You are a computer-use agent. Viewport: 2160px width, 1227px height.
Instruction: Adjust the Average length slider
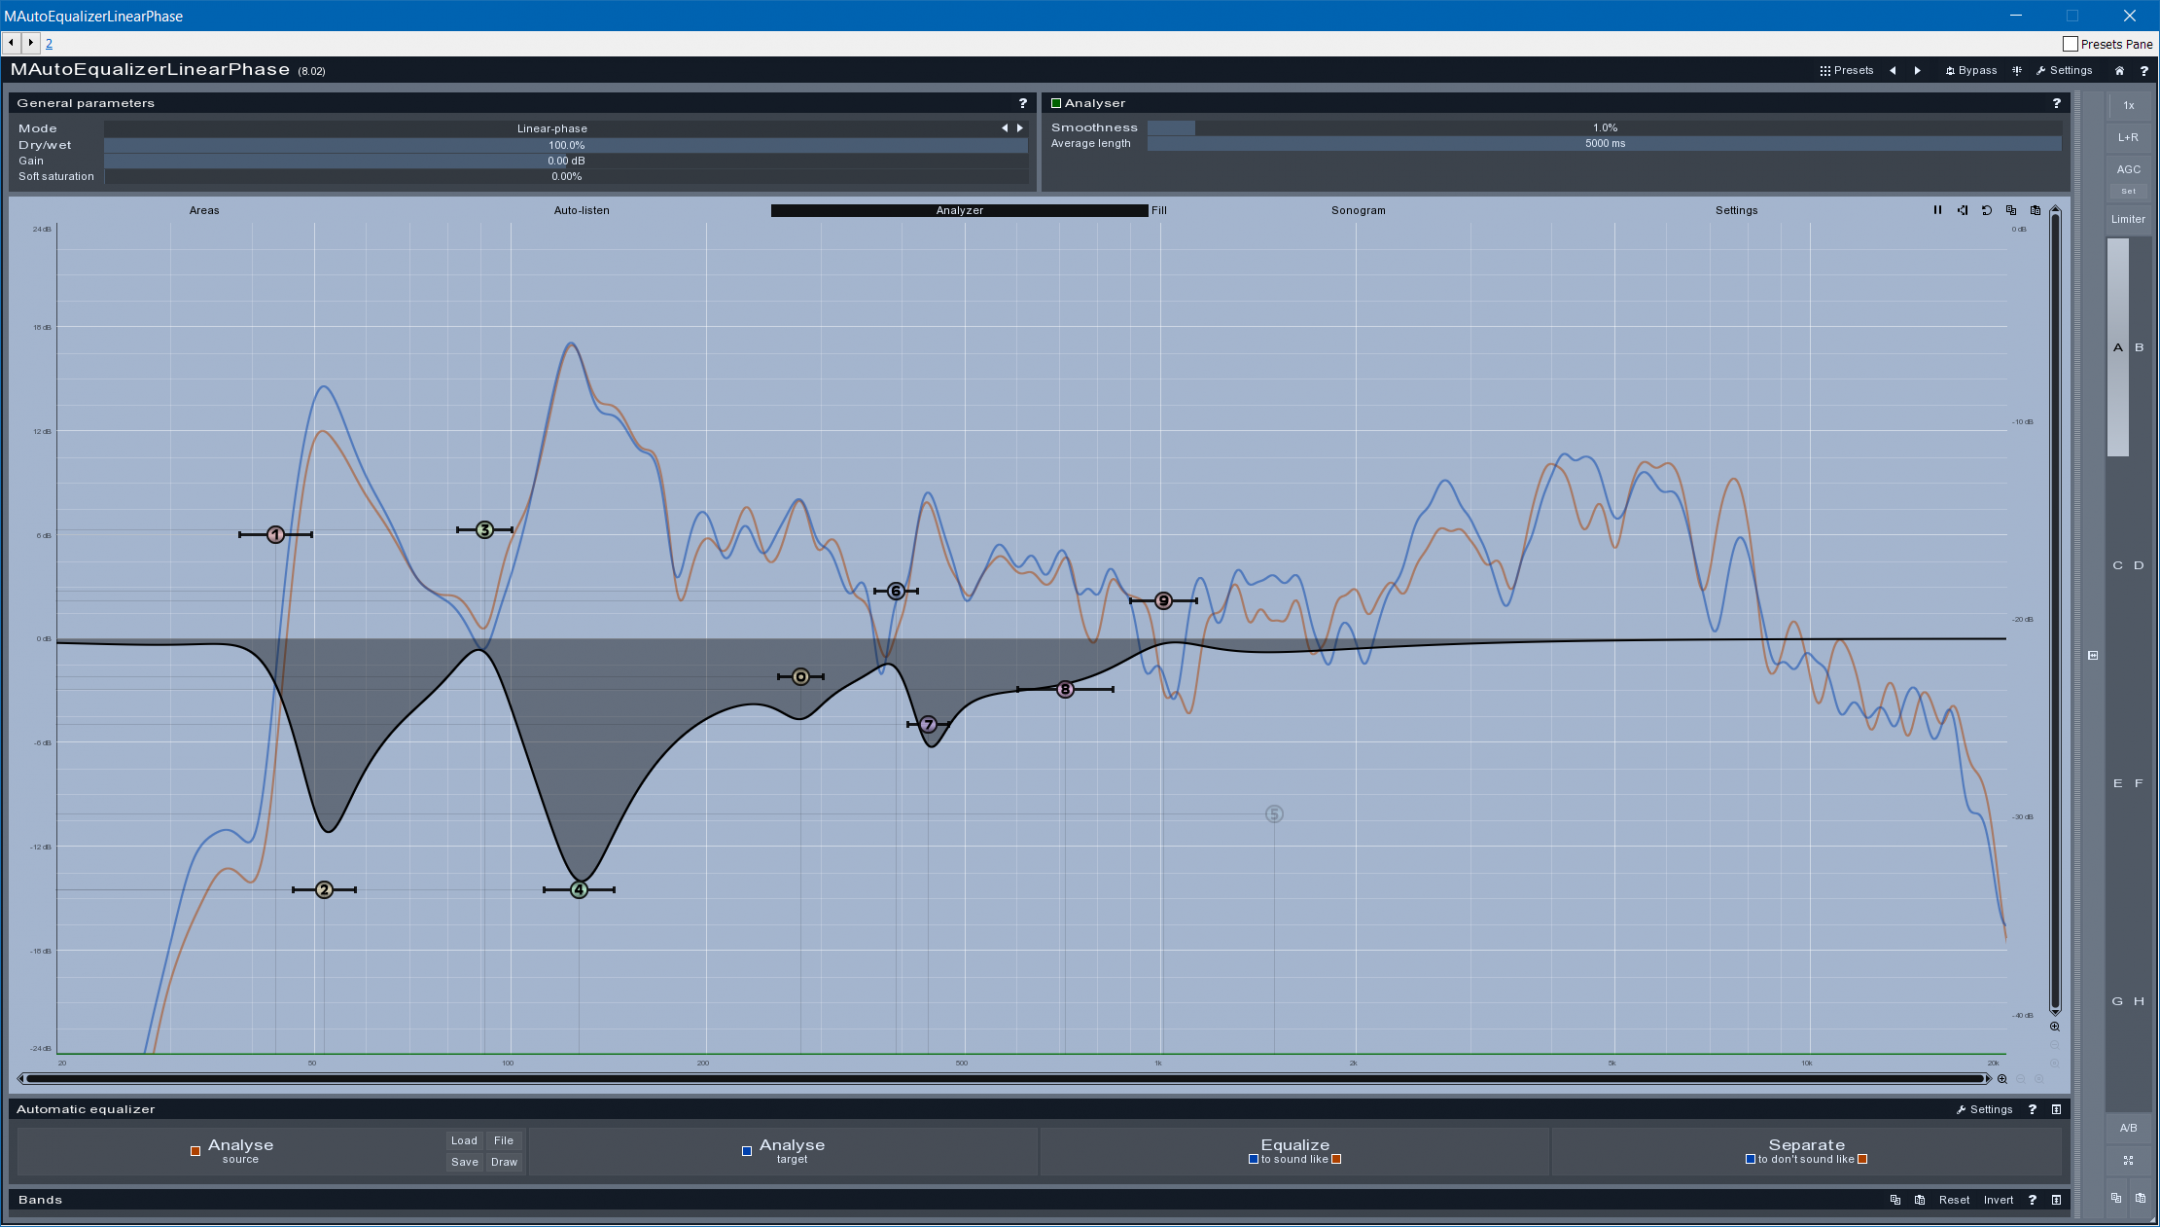1604,143
